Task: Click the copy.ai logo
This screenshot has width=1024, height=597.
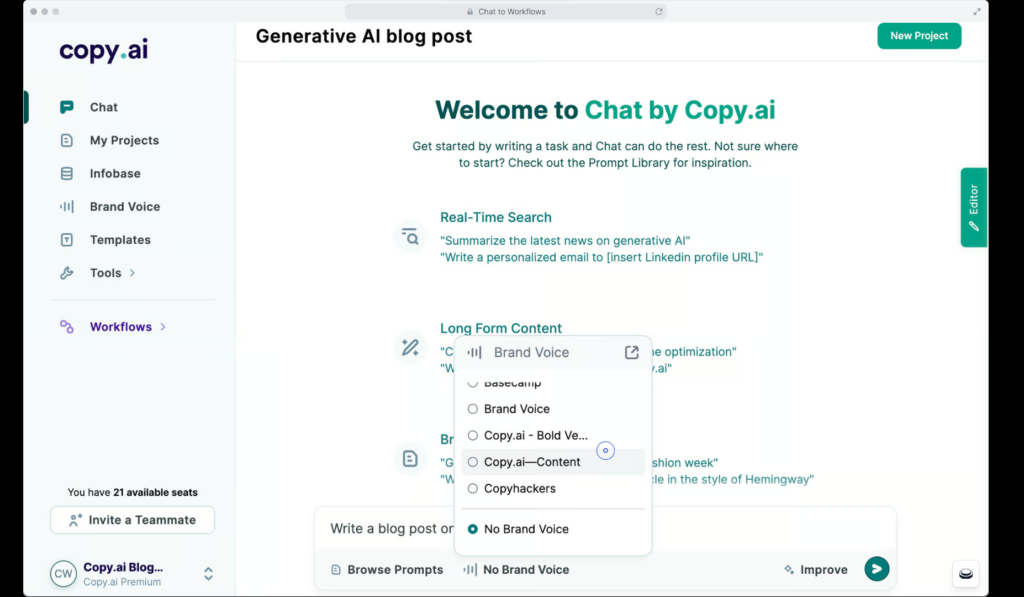Action: (104, 50)
